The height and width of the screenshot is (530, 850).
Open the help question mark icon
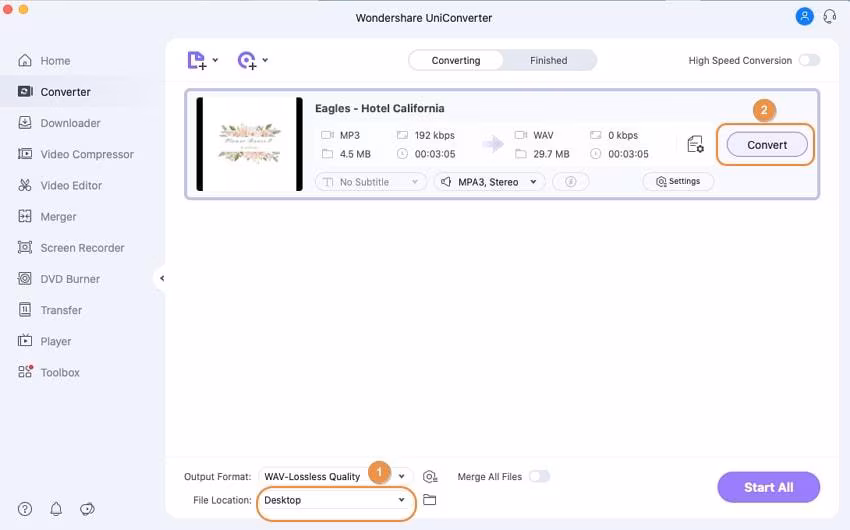[25, 509]
